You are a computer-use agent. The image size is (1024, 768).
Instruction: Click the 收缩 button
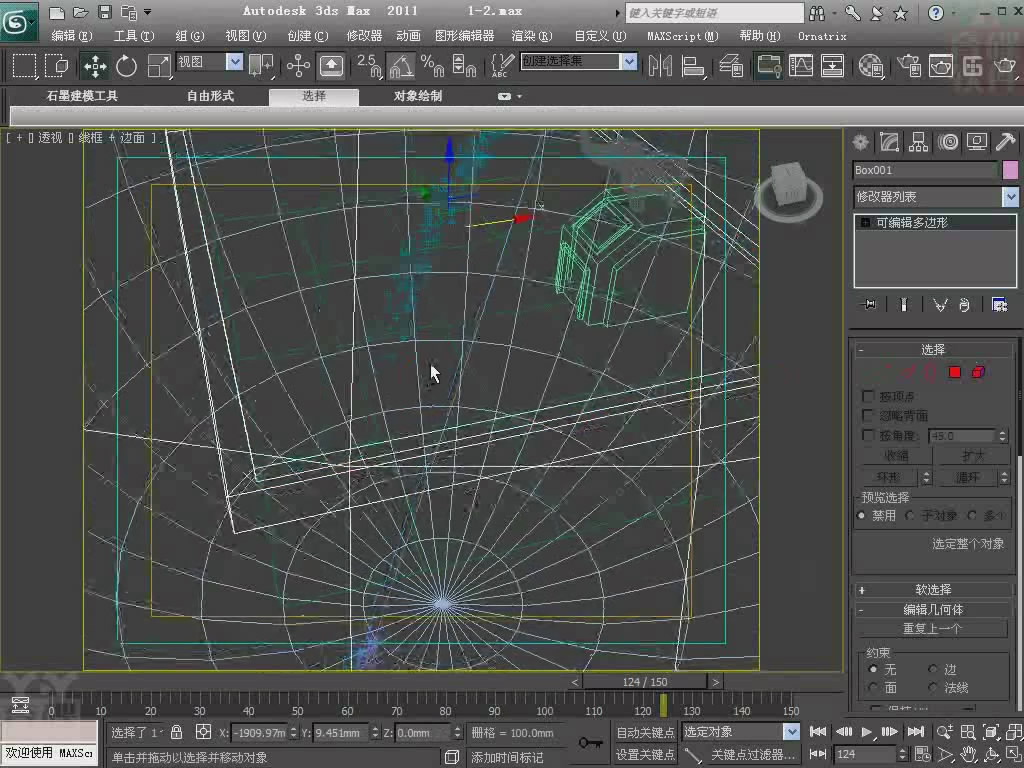897,455
